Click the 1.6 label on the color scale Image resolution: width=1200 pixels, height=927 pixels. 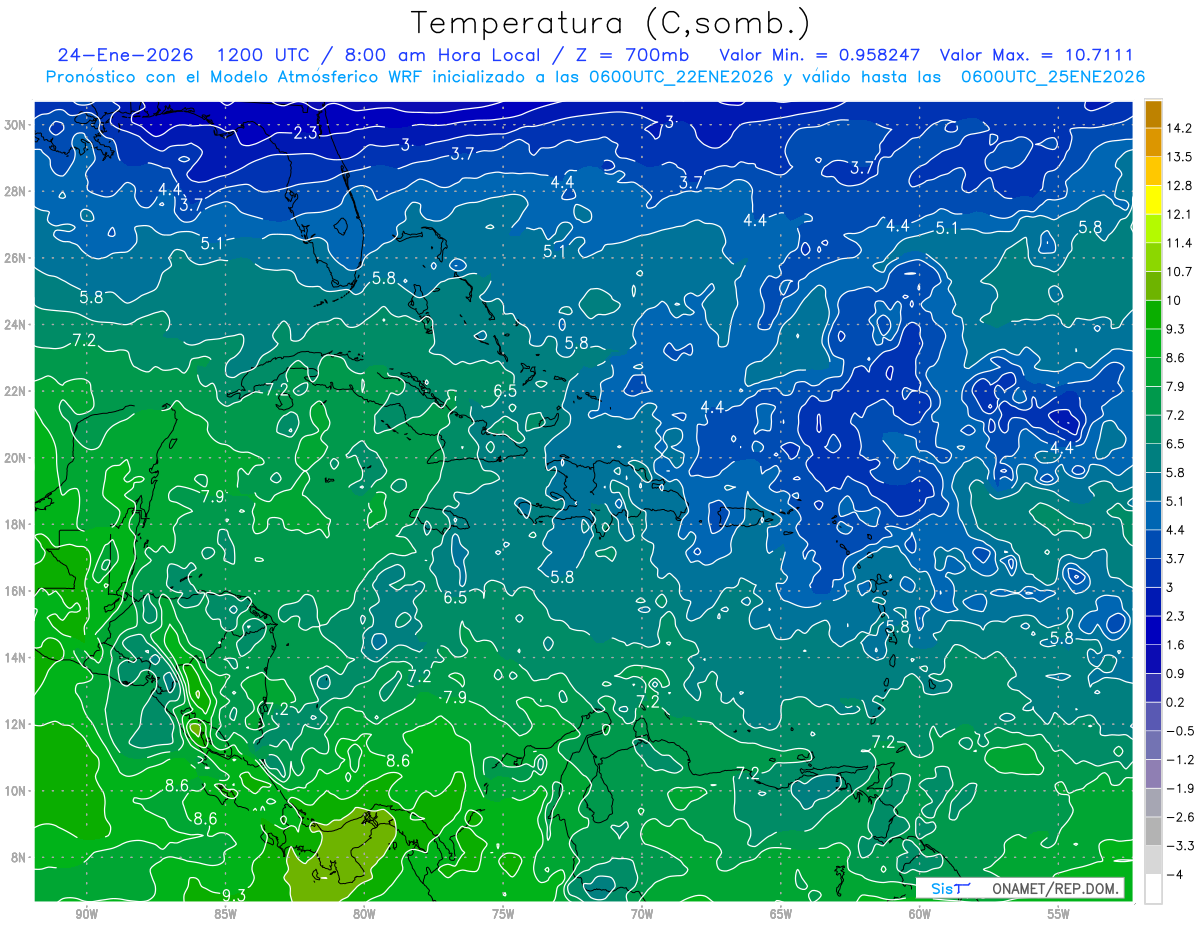pos(1176,645)
